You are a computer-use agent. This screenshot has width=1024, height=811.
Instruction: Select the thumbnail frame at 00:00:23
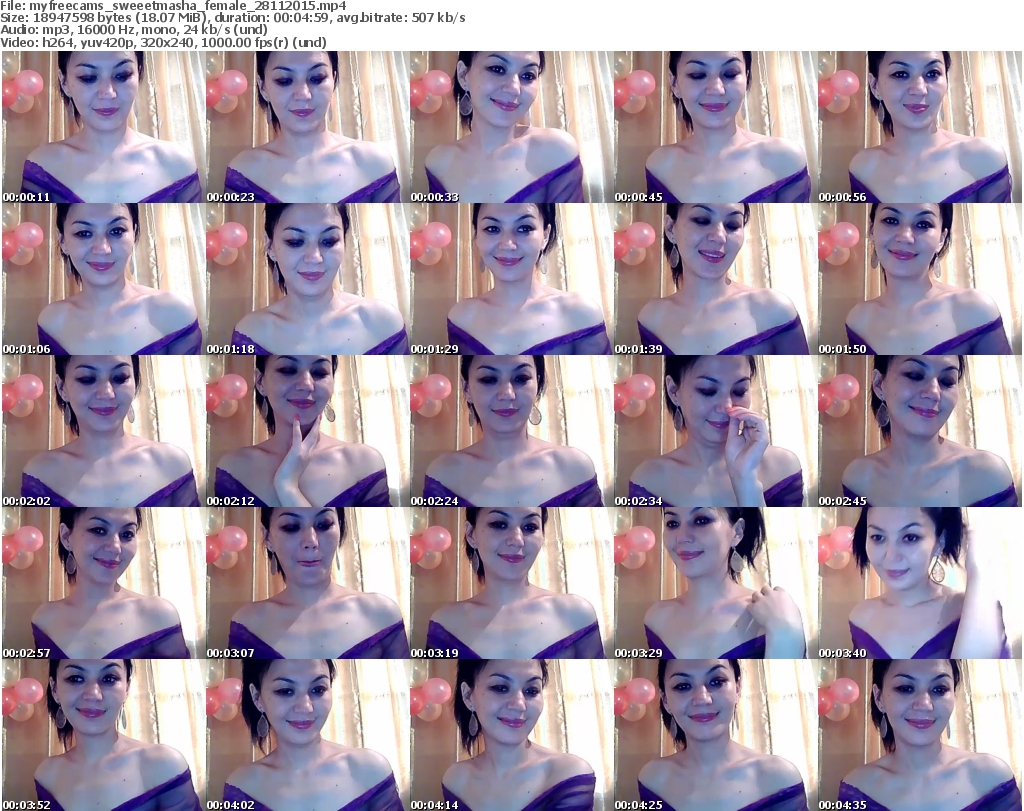pyautogui.click(x=308, y=127)
